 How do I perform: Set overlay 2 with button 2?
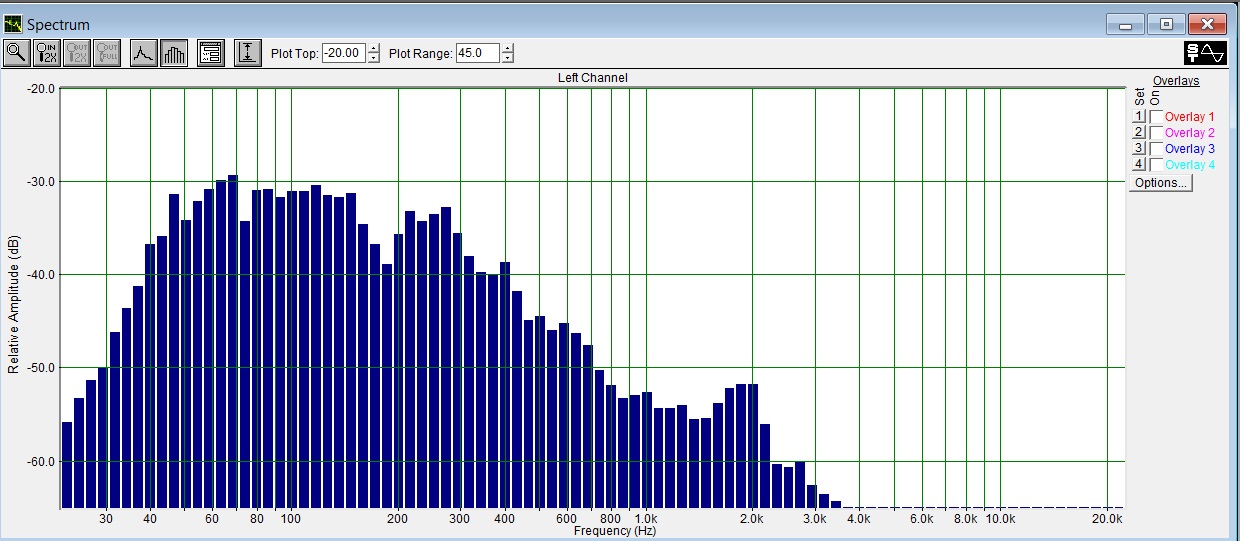point(1138,133)
